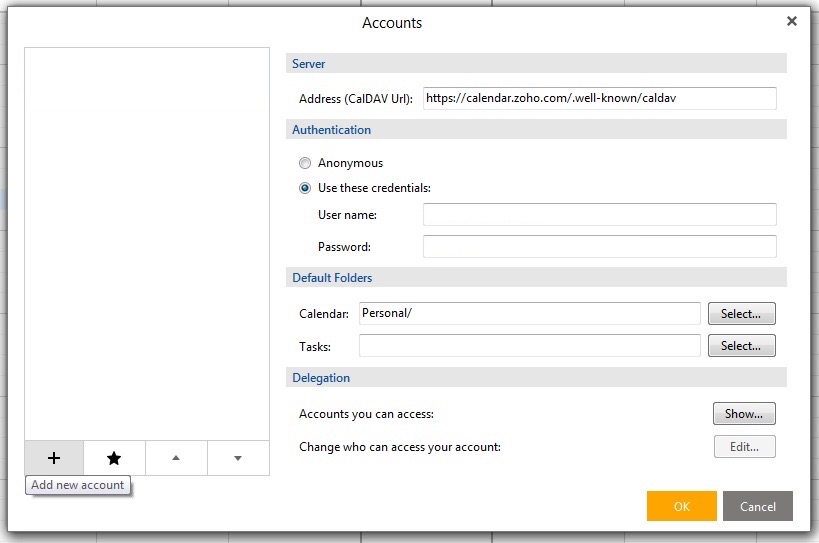Click inside the empty accounts list pane
This screenshot has height=543, width=819.
click(147, 240)
